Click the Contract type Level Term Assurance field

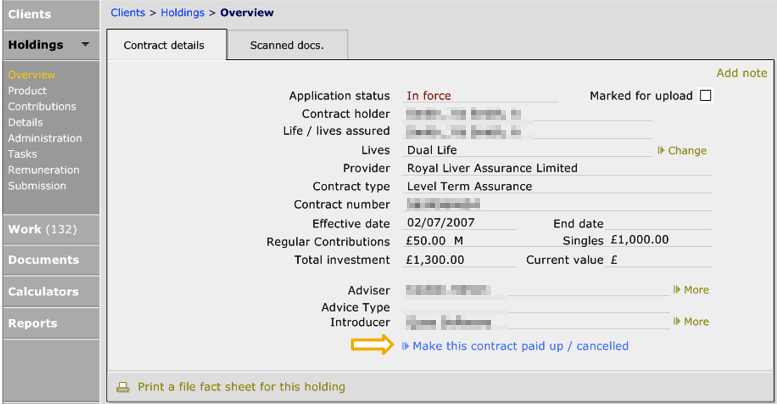pyautogui.click(x=557, y=186)
